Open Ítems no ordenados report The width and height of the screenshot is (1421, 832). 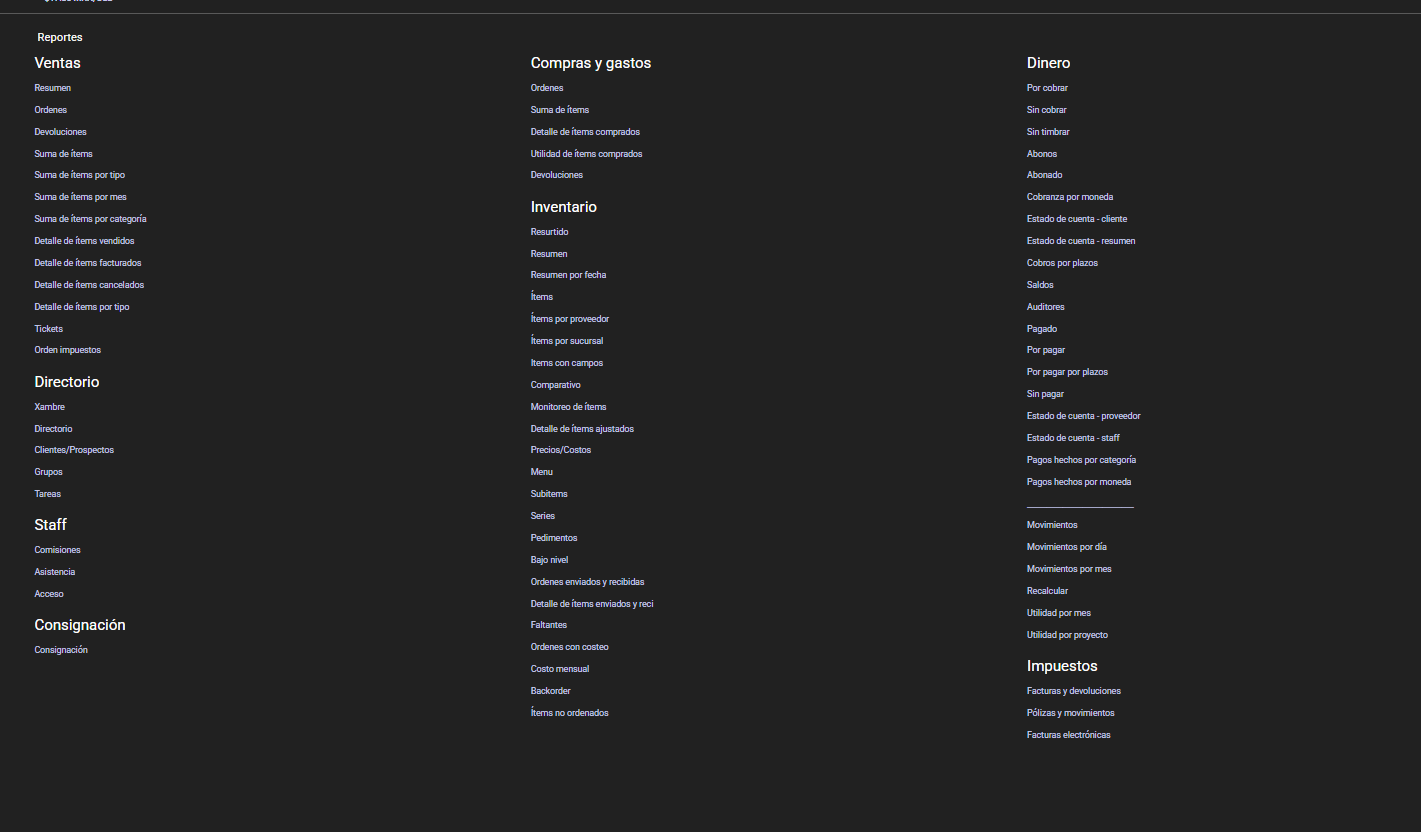[570, 713]
